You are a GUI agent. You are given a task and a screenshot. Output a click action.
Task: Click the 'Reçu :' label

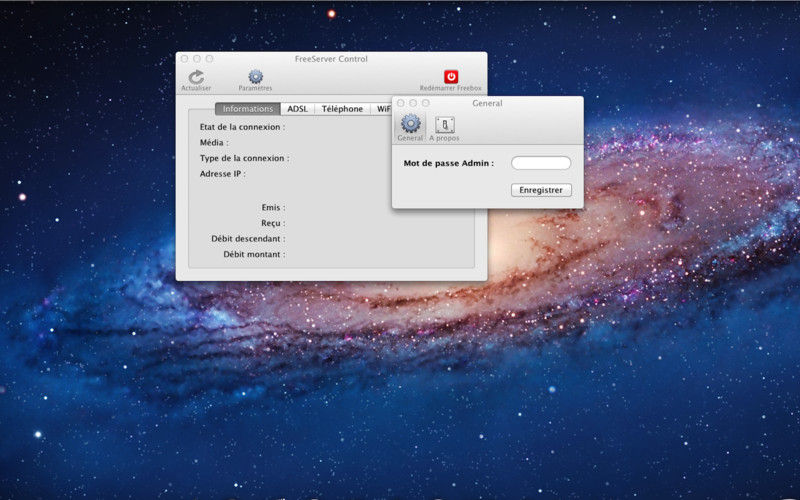(273, 223)
